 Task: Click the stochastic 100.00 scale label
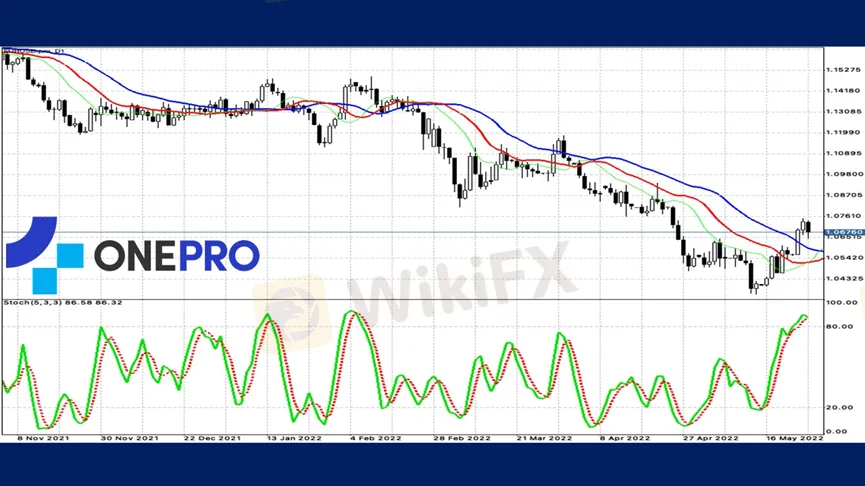843,301
